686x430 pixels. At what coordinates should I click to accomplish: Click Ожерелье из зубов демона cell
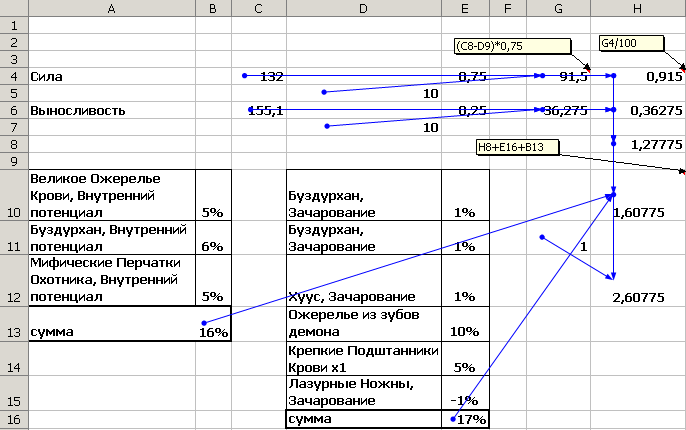(x=364, y=324)
